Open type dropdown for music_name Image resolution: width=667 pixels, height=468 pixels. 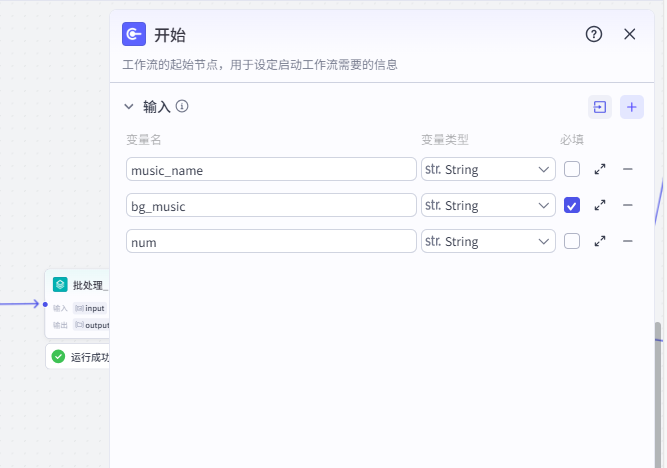[x=488, y=169]
